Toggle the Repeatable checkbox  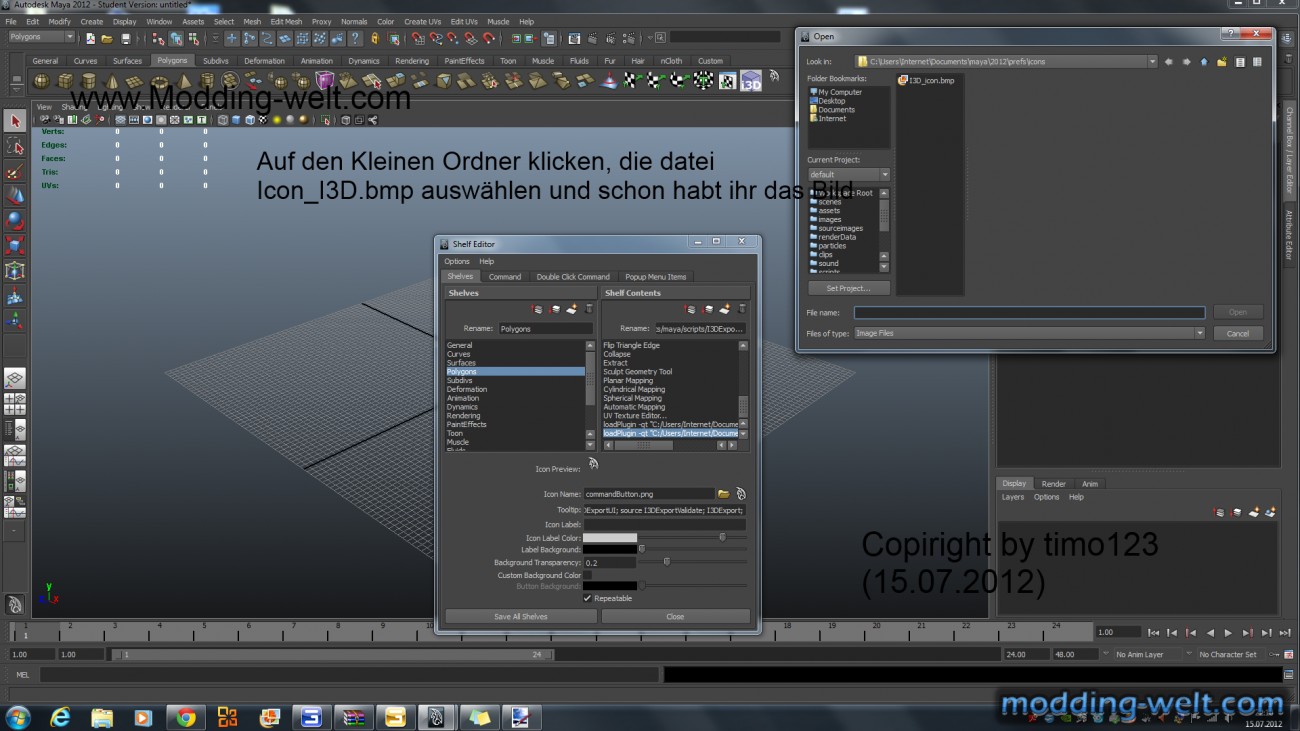pos(588,598)
